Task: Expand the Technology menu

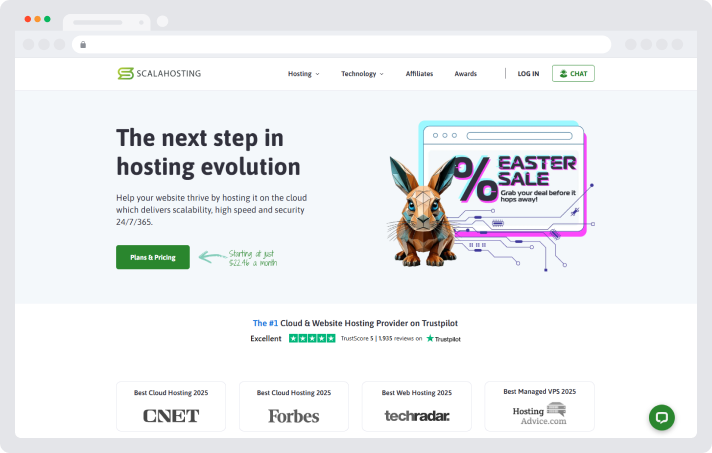Action: tap(362, 74)
